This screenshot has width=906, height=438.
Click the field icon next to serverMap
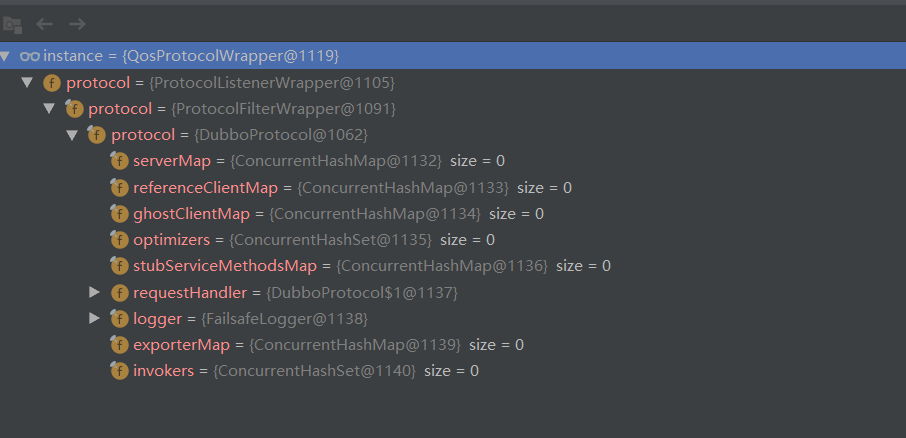point(119,161)
